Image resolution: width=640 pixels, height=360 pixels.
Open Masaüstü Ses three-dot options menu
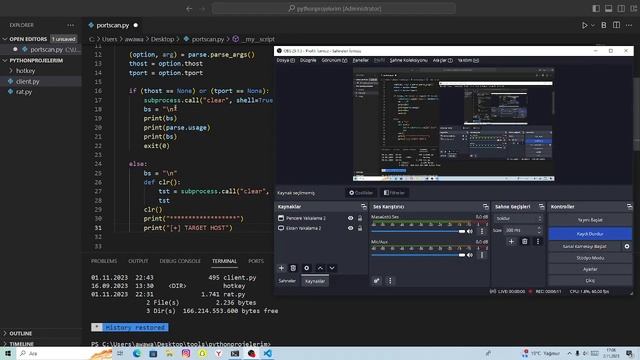482,231
